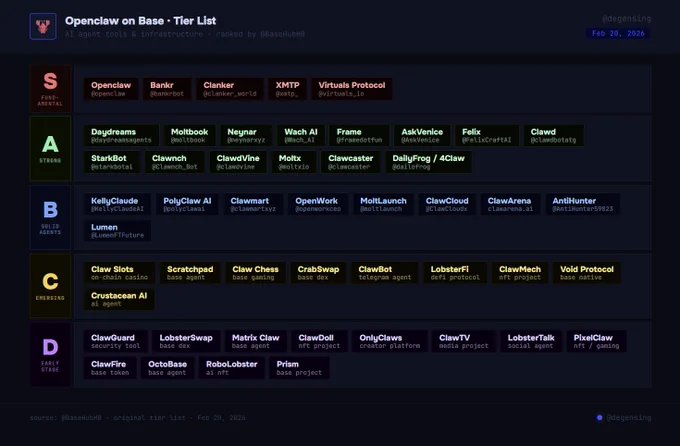Image resolution: width=680 pixels, height=446 pixels.
Task: Open the Virtuals Protocol card
Action: [352, 89]
